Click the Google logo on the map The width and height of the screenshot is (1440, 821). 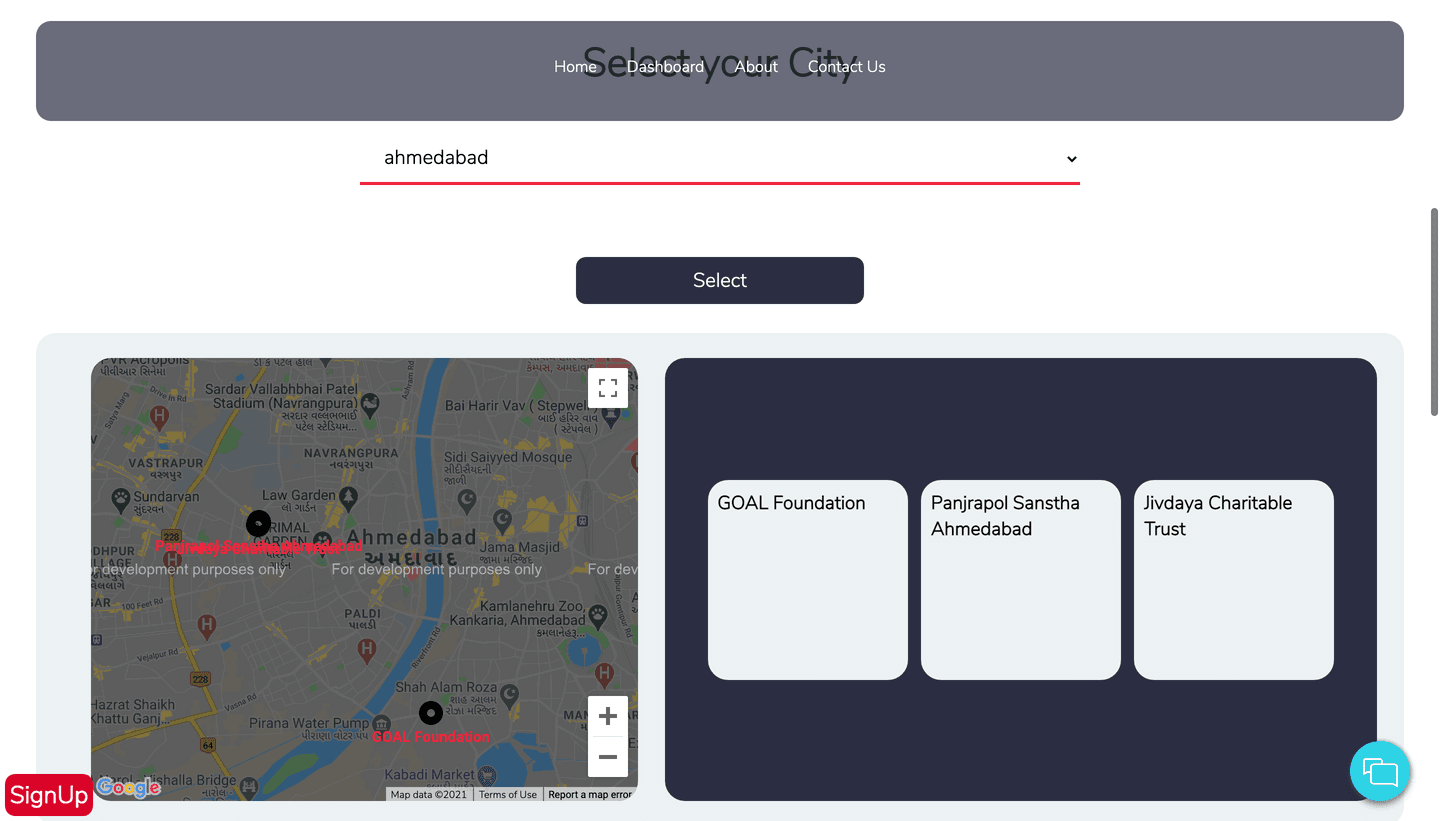click(128, 788)
